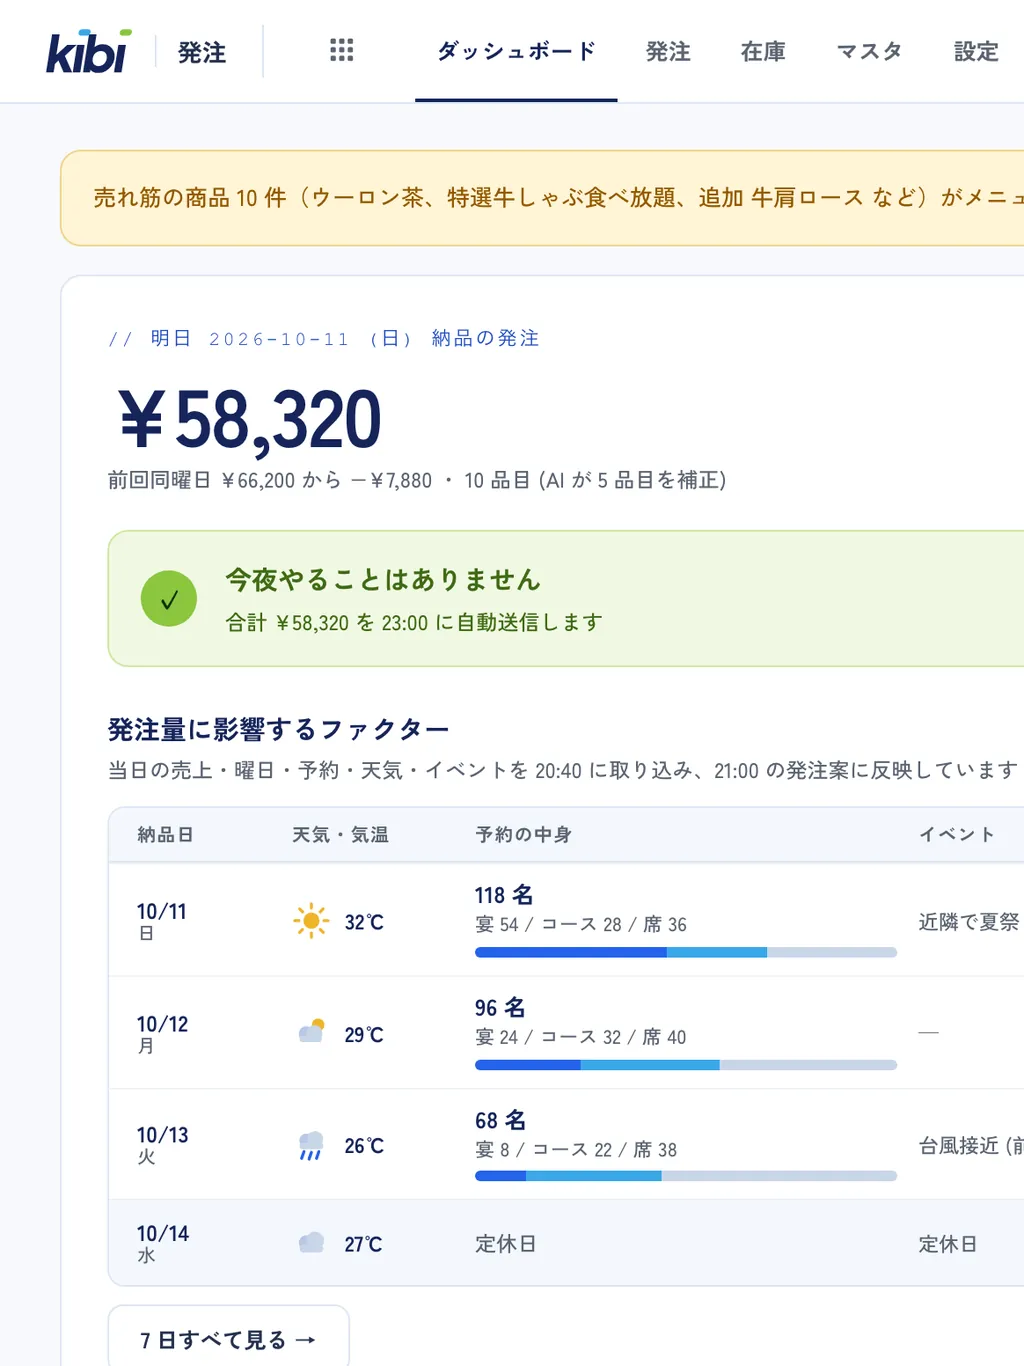Click 宴 8 / コース 22 / 席 38 breakdown
The image size is (1024, 1366).
pyautogui.click(x=576, y=1150)
